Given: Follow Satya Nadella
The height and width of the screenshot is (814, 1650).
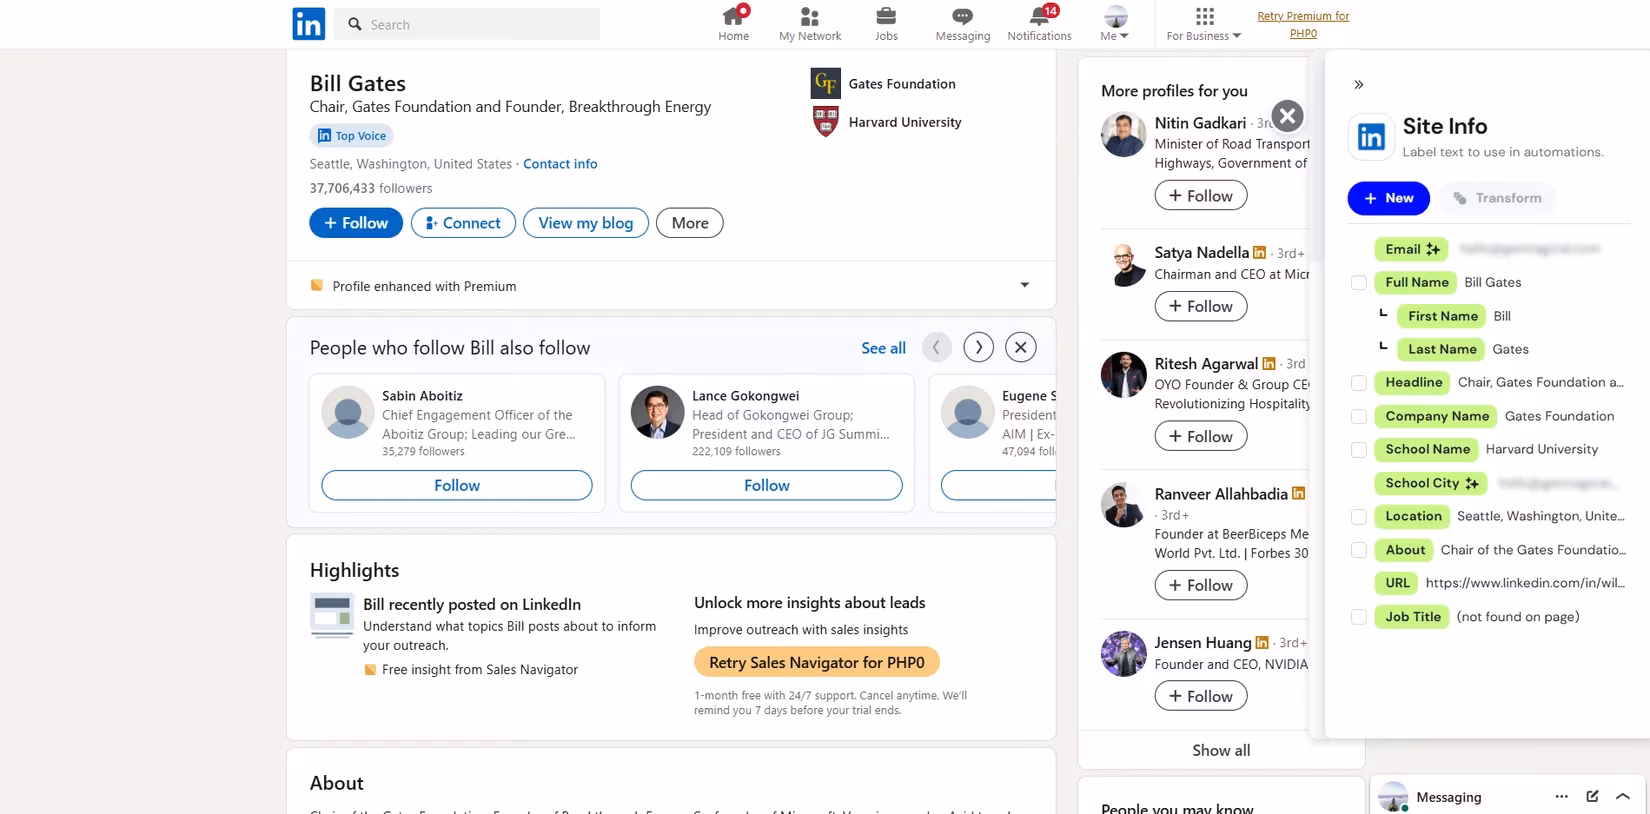Looking at the screenshot, I should click(1201, 306).
